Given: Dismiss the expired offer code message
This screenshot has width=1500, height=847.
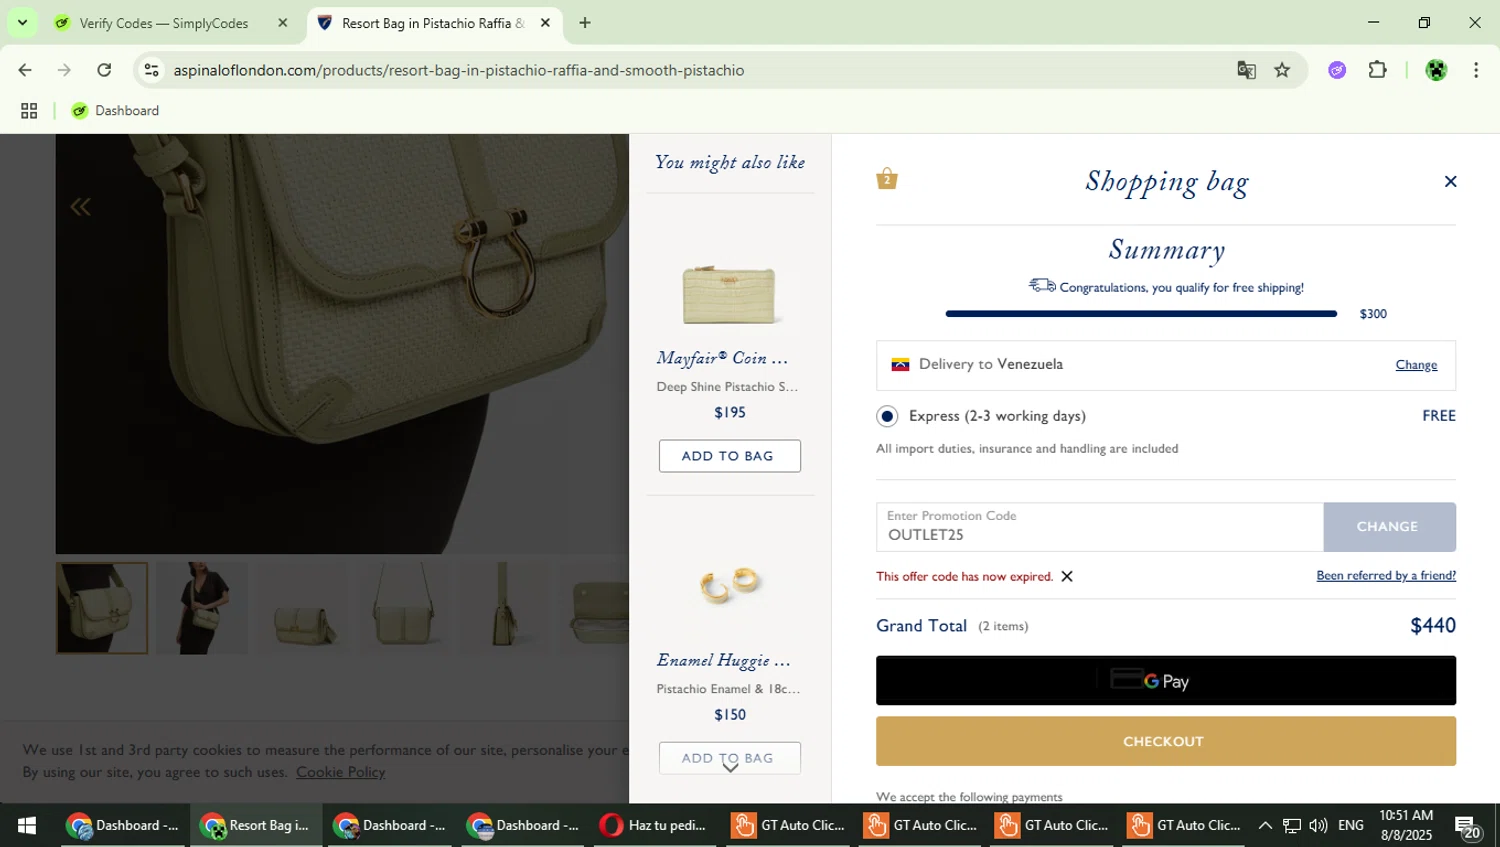Looking at the screenshot, I should click(x=1067, y=576).
